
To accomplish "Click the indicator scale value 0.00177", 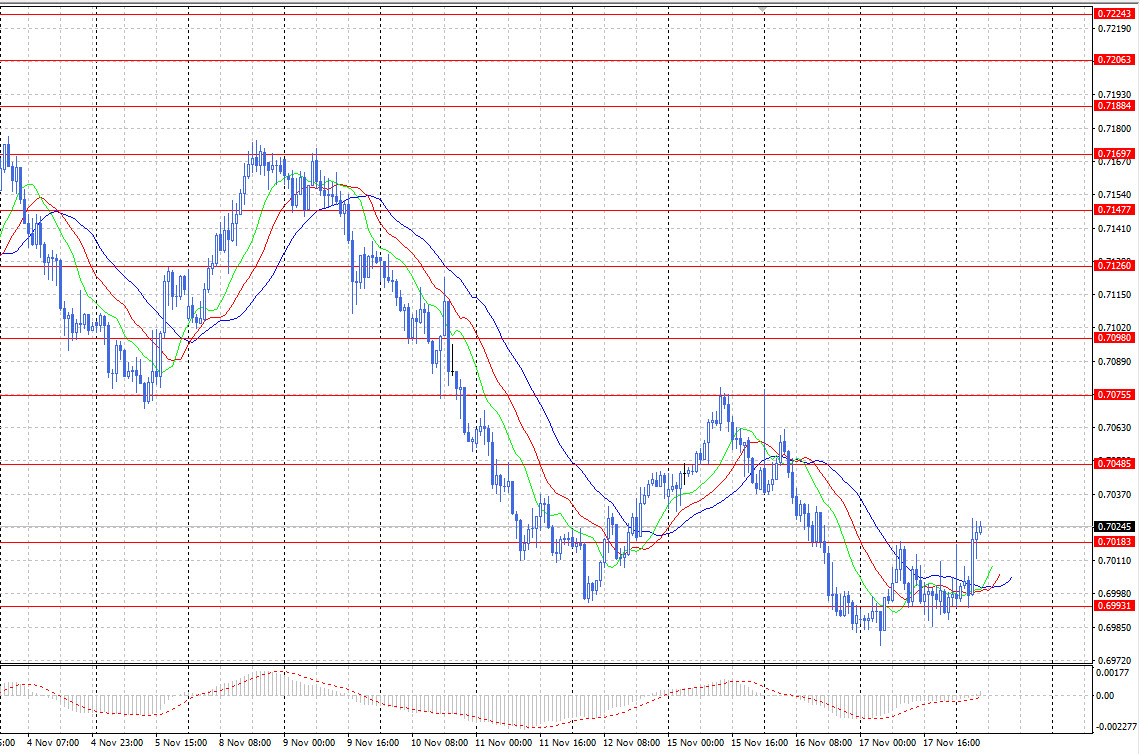I will click(1114, 673).
